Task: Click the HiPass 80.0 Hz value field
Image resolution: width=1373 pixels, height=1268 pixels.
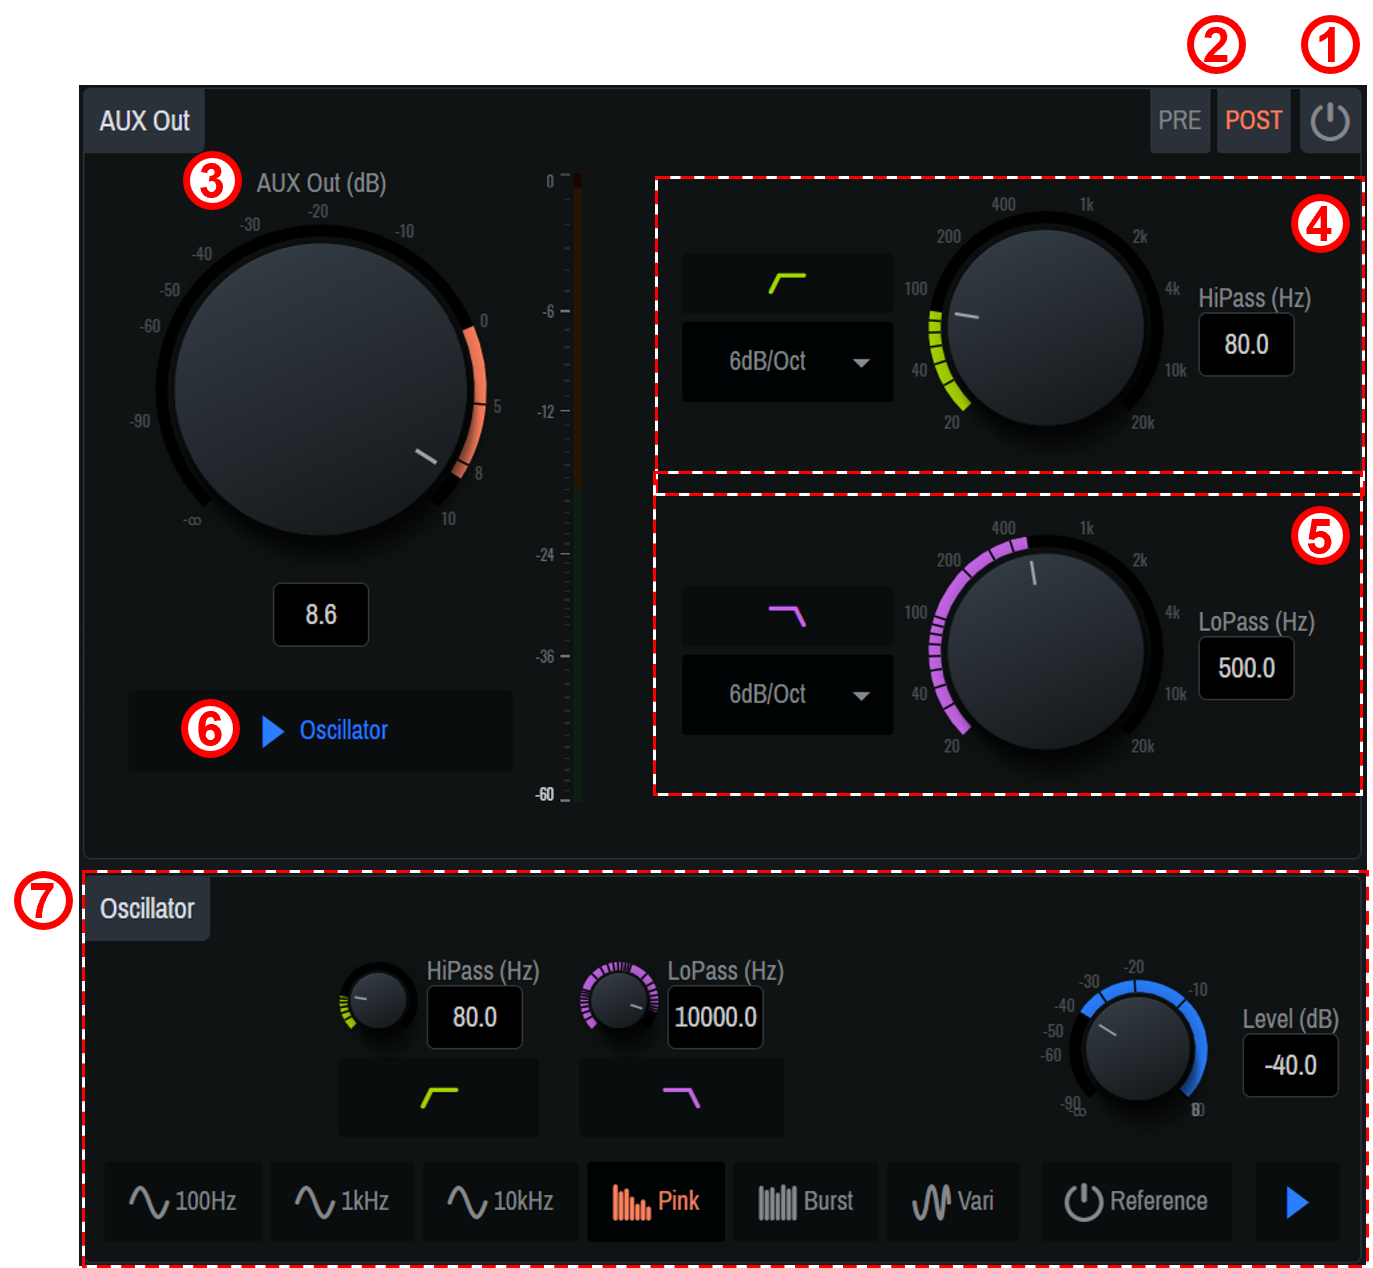Action: pyautogui.click(x=1246, y=344)
